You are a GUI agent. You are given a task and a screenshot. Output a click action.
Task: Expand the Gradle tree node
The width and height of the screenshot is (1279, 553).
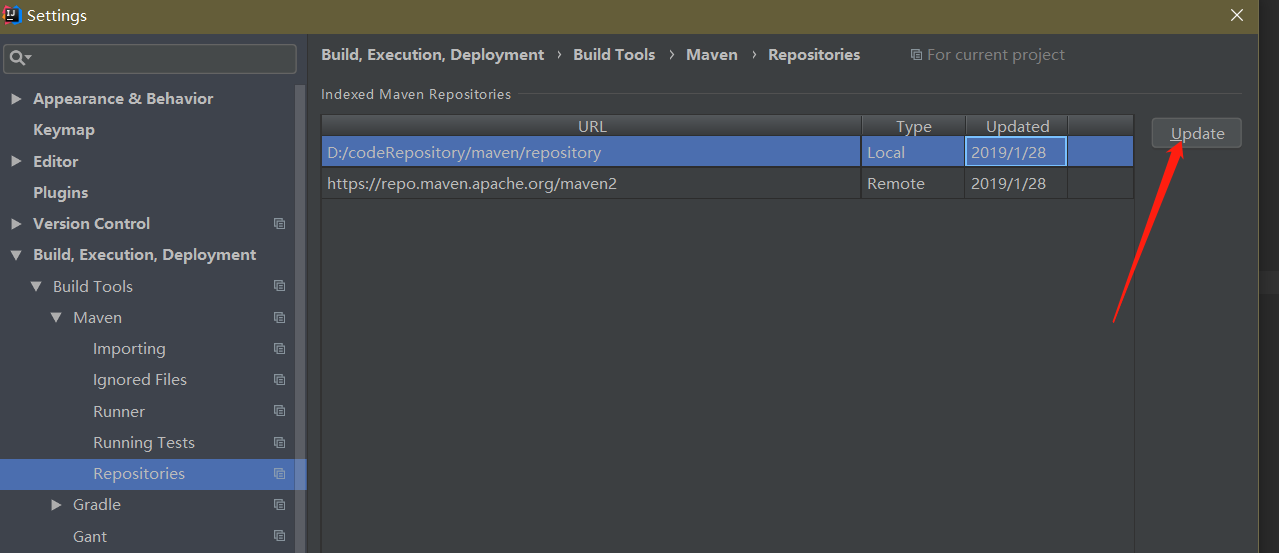pyautogui.click(x=56, y=505)
